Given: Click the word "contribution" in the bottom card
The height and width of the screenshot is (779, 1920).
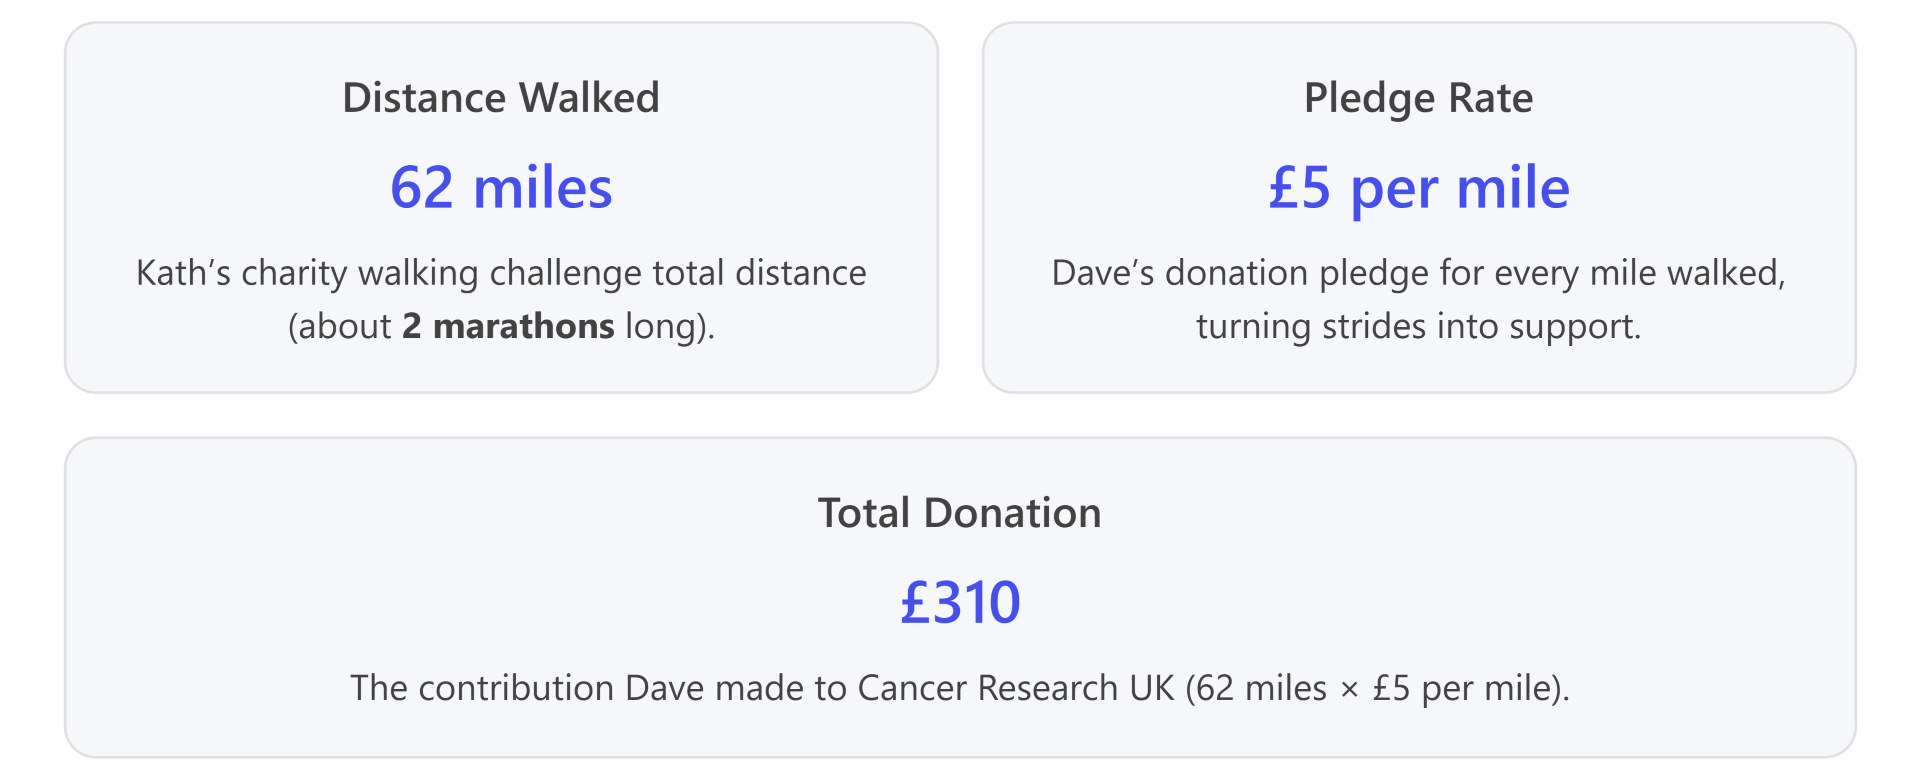Looking at the screenshot, I should [x=516, y=688].
